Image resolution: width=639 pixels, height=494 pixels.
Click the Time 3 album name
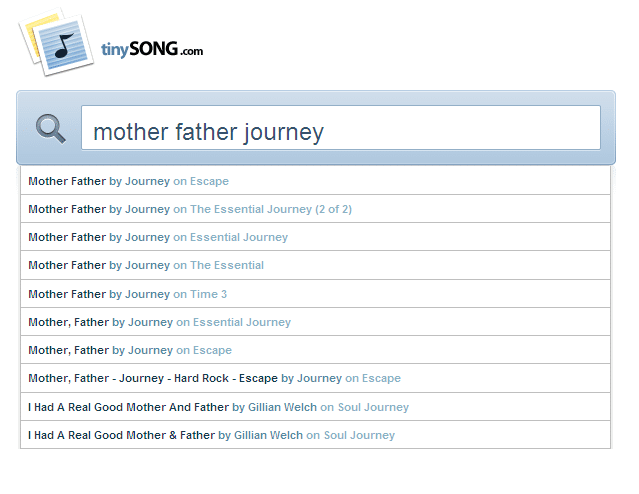tap(208, 294)
